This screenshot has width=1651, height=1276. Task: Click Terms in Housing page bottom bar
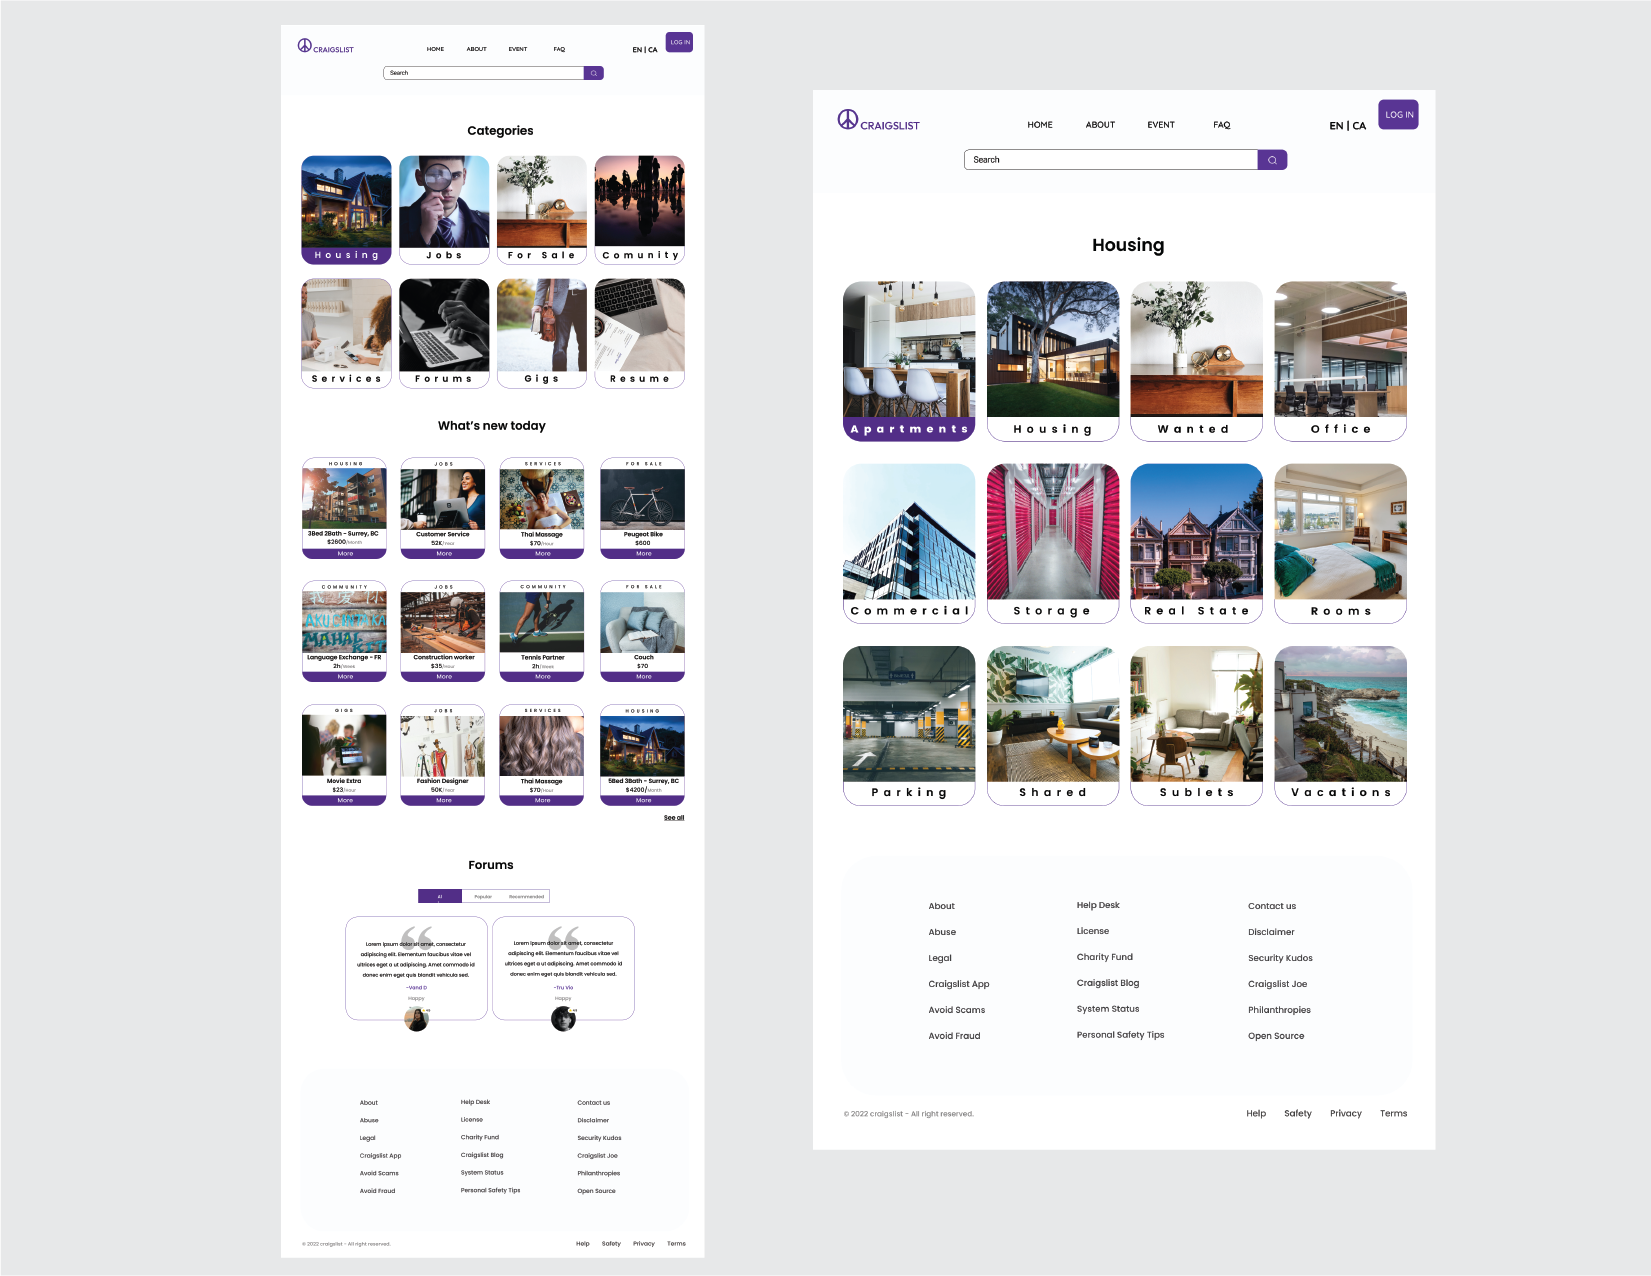(x=1393, y=1113)
